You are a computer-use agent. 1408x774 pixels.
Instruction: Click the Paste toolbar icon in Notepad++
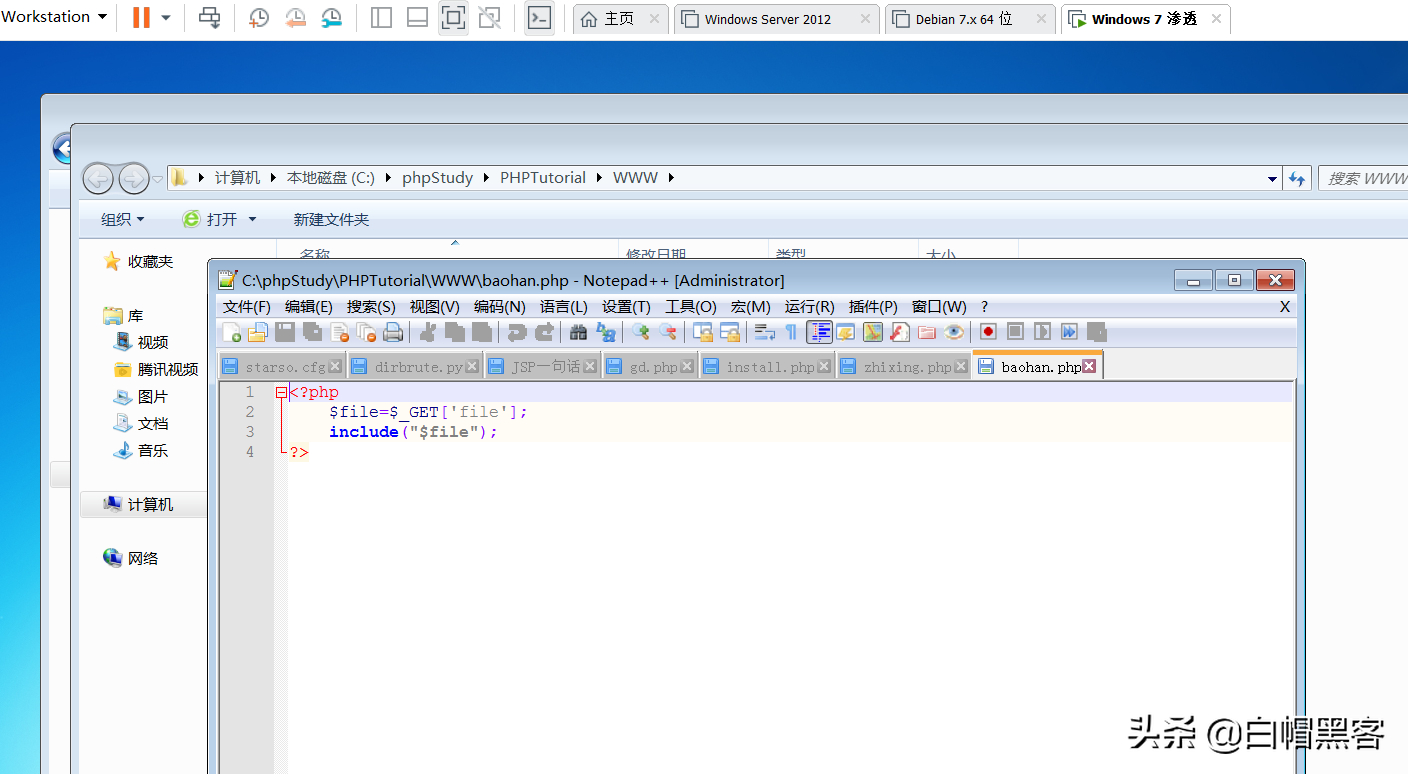click(482, 332)
